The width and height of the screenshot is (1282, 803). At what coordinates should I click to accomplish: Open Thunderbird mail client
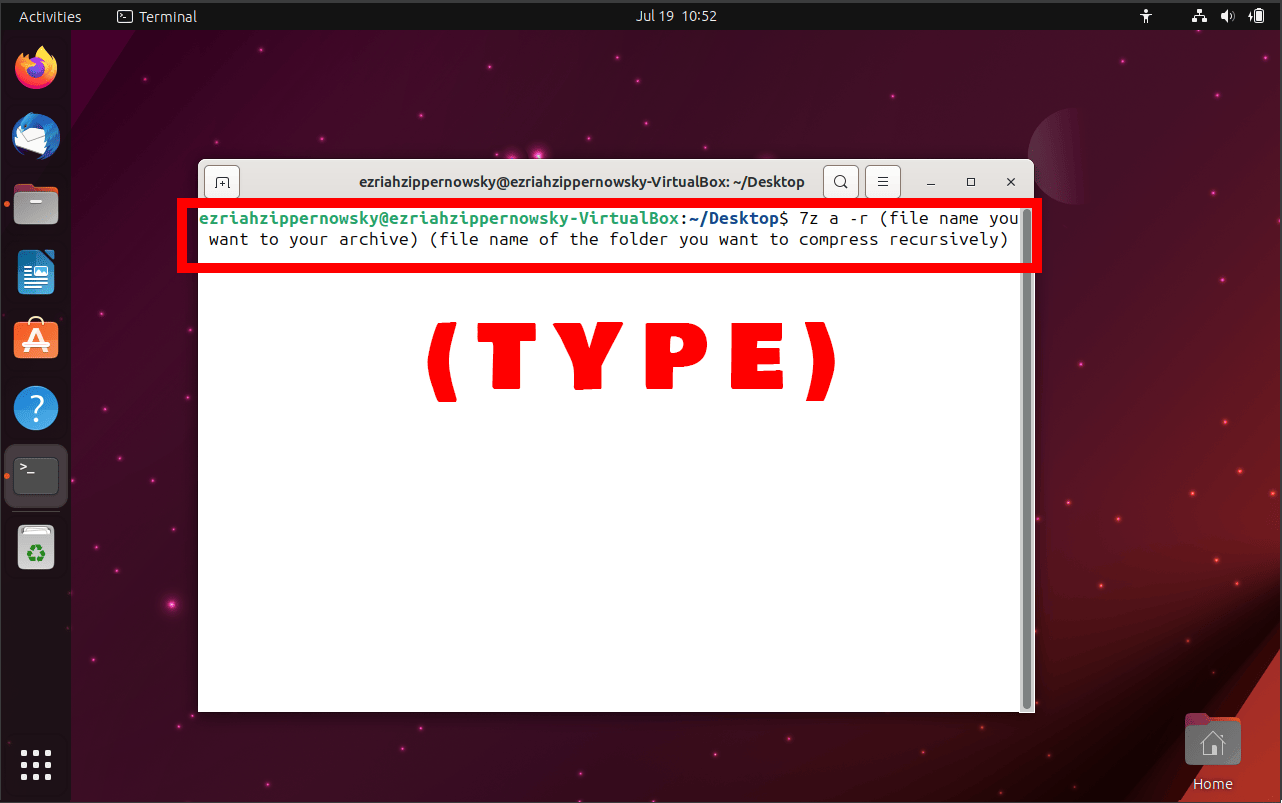[x=36, y=136]
